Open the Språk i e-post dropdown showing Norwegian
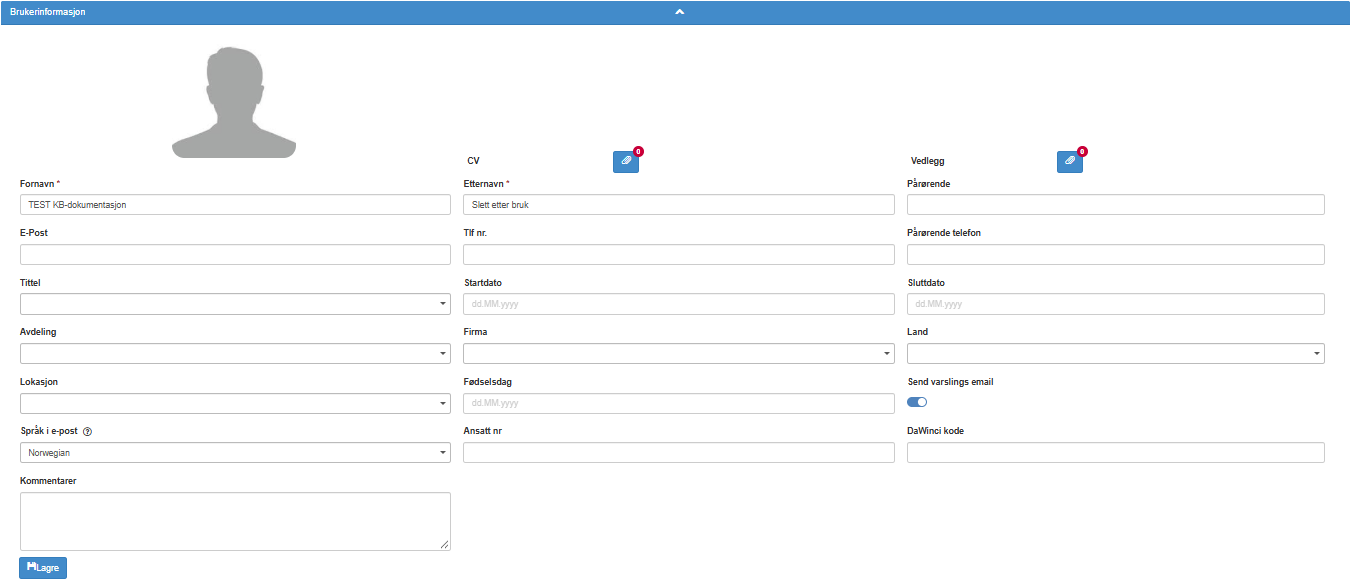The width and height of the screenshot is (1350, 586). pyautogui.click(x=235, y=453)
